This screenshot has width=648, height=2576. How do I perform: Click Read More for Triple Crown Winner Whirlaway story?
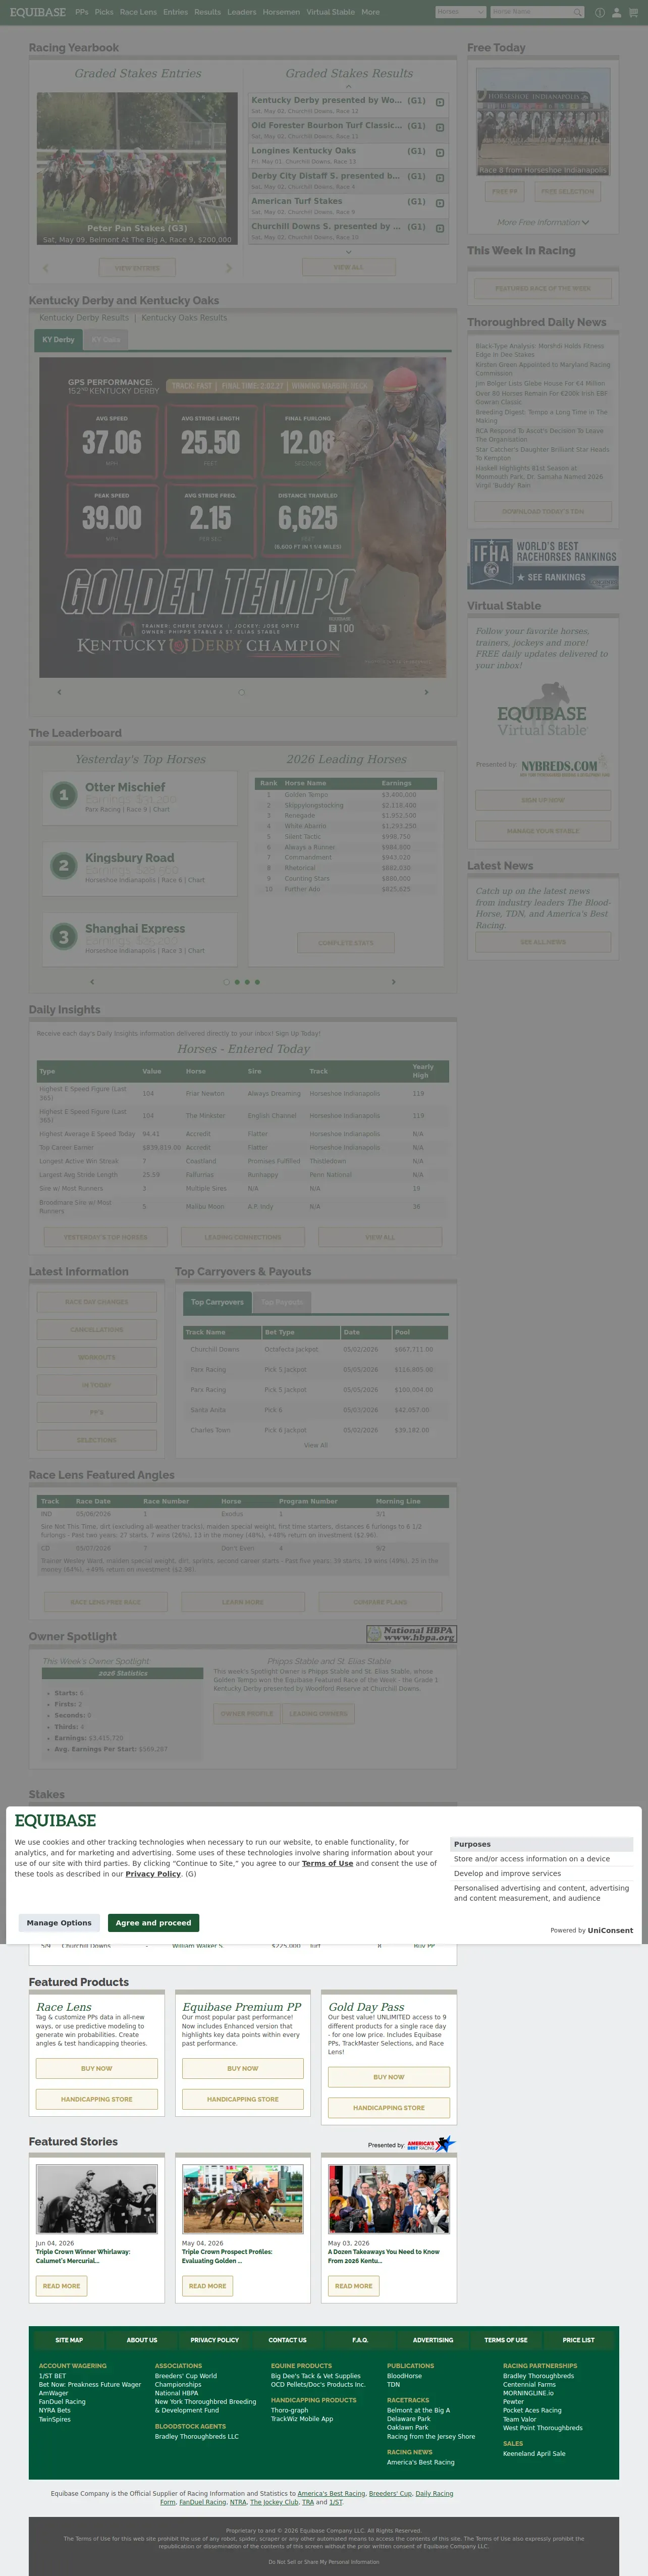[x=61, y=2286]
